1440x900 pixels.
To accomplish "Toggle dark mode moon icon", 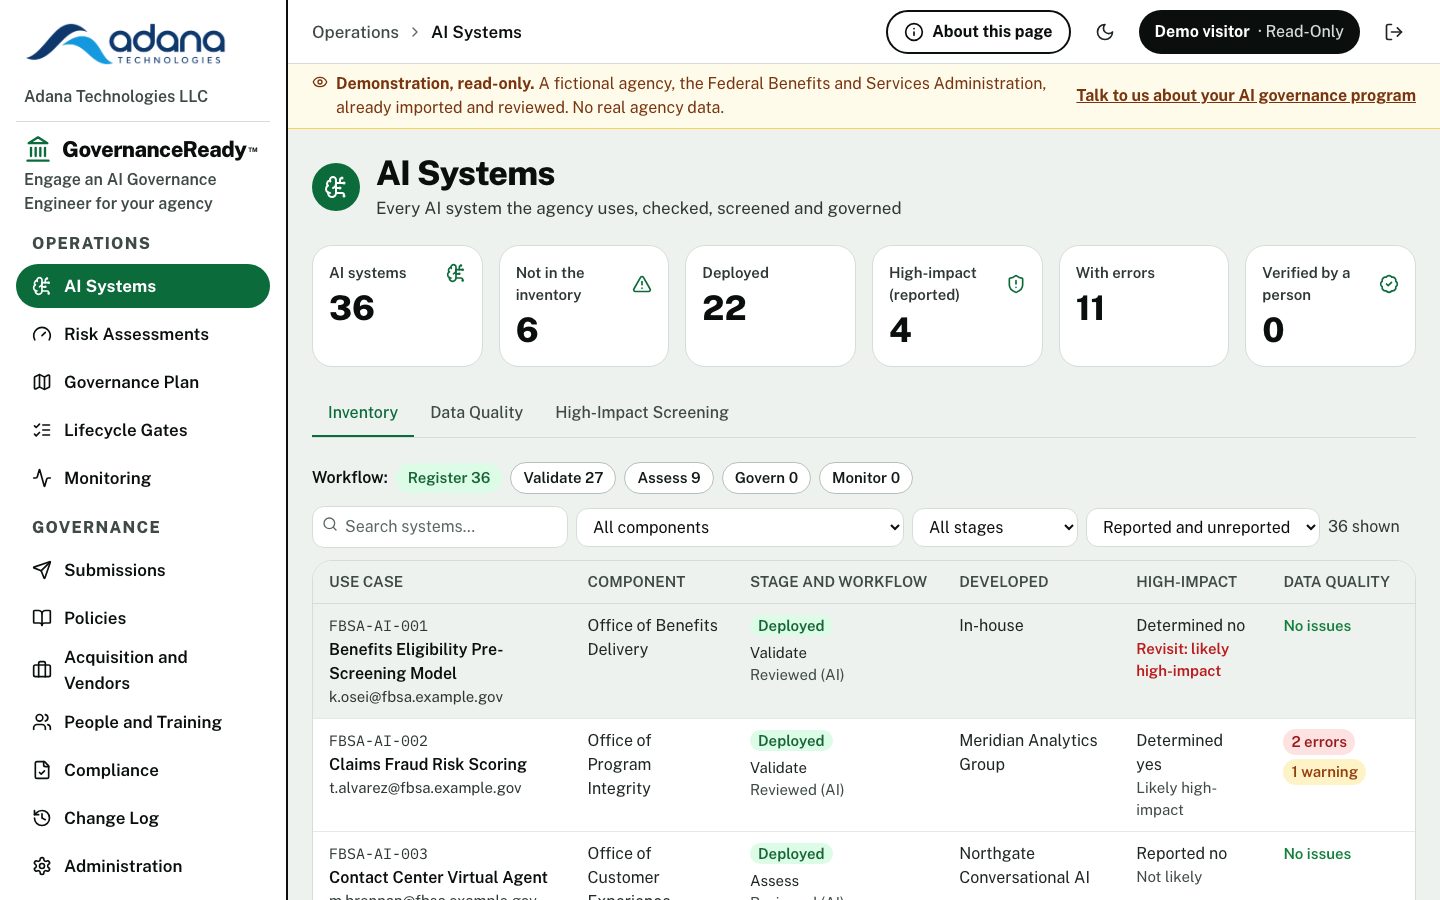I will (1105, 32).
